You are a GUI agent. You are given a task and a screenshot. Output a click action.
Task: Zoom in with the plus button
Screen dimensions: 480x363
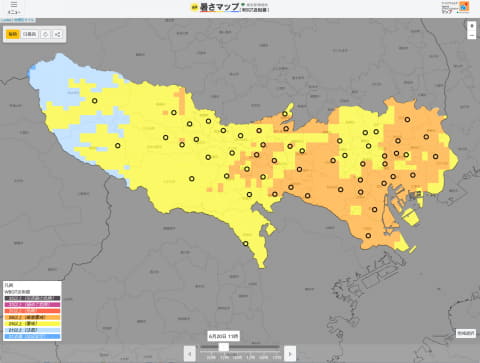click(x=472, y=26)
